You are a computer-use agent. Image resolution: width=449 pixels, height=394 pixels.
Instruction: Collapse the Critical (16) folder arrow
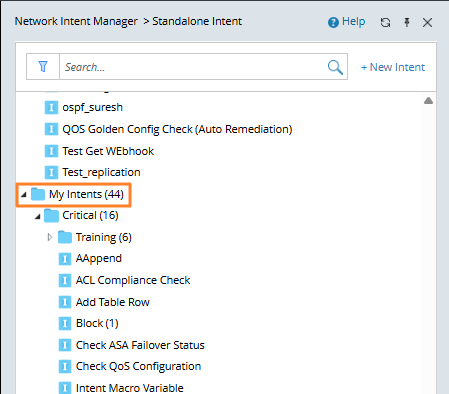(x=37, y=216)
